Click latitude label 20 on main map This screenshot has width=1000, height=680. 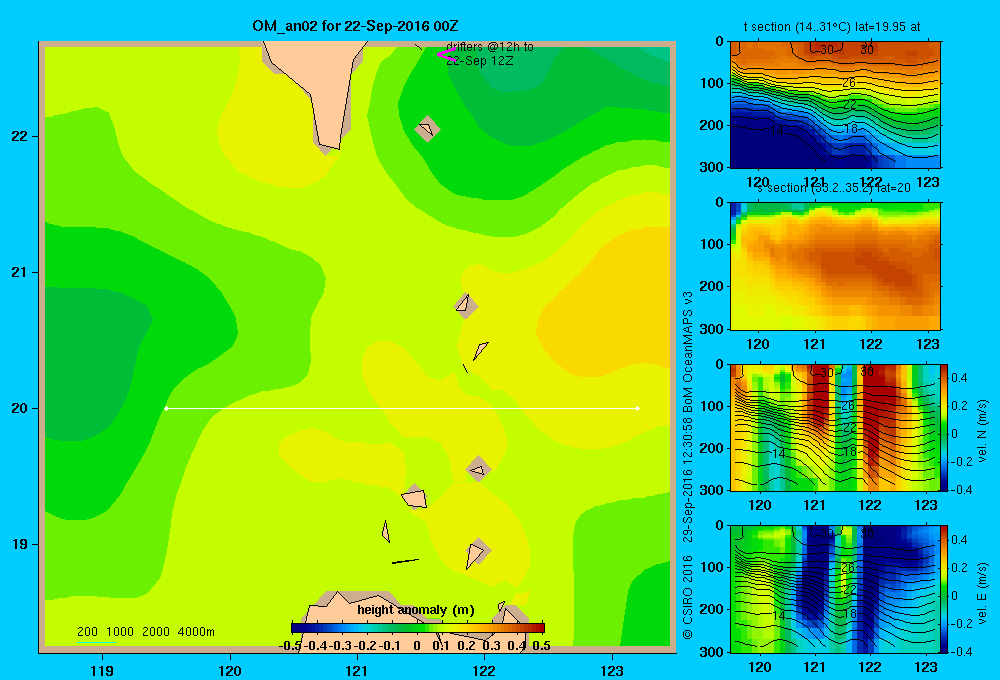20,408
